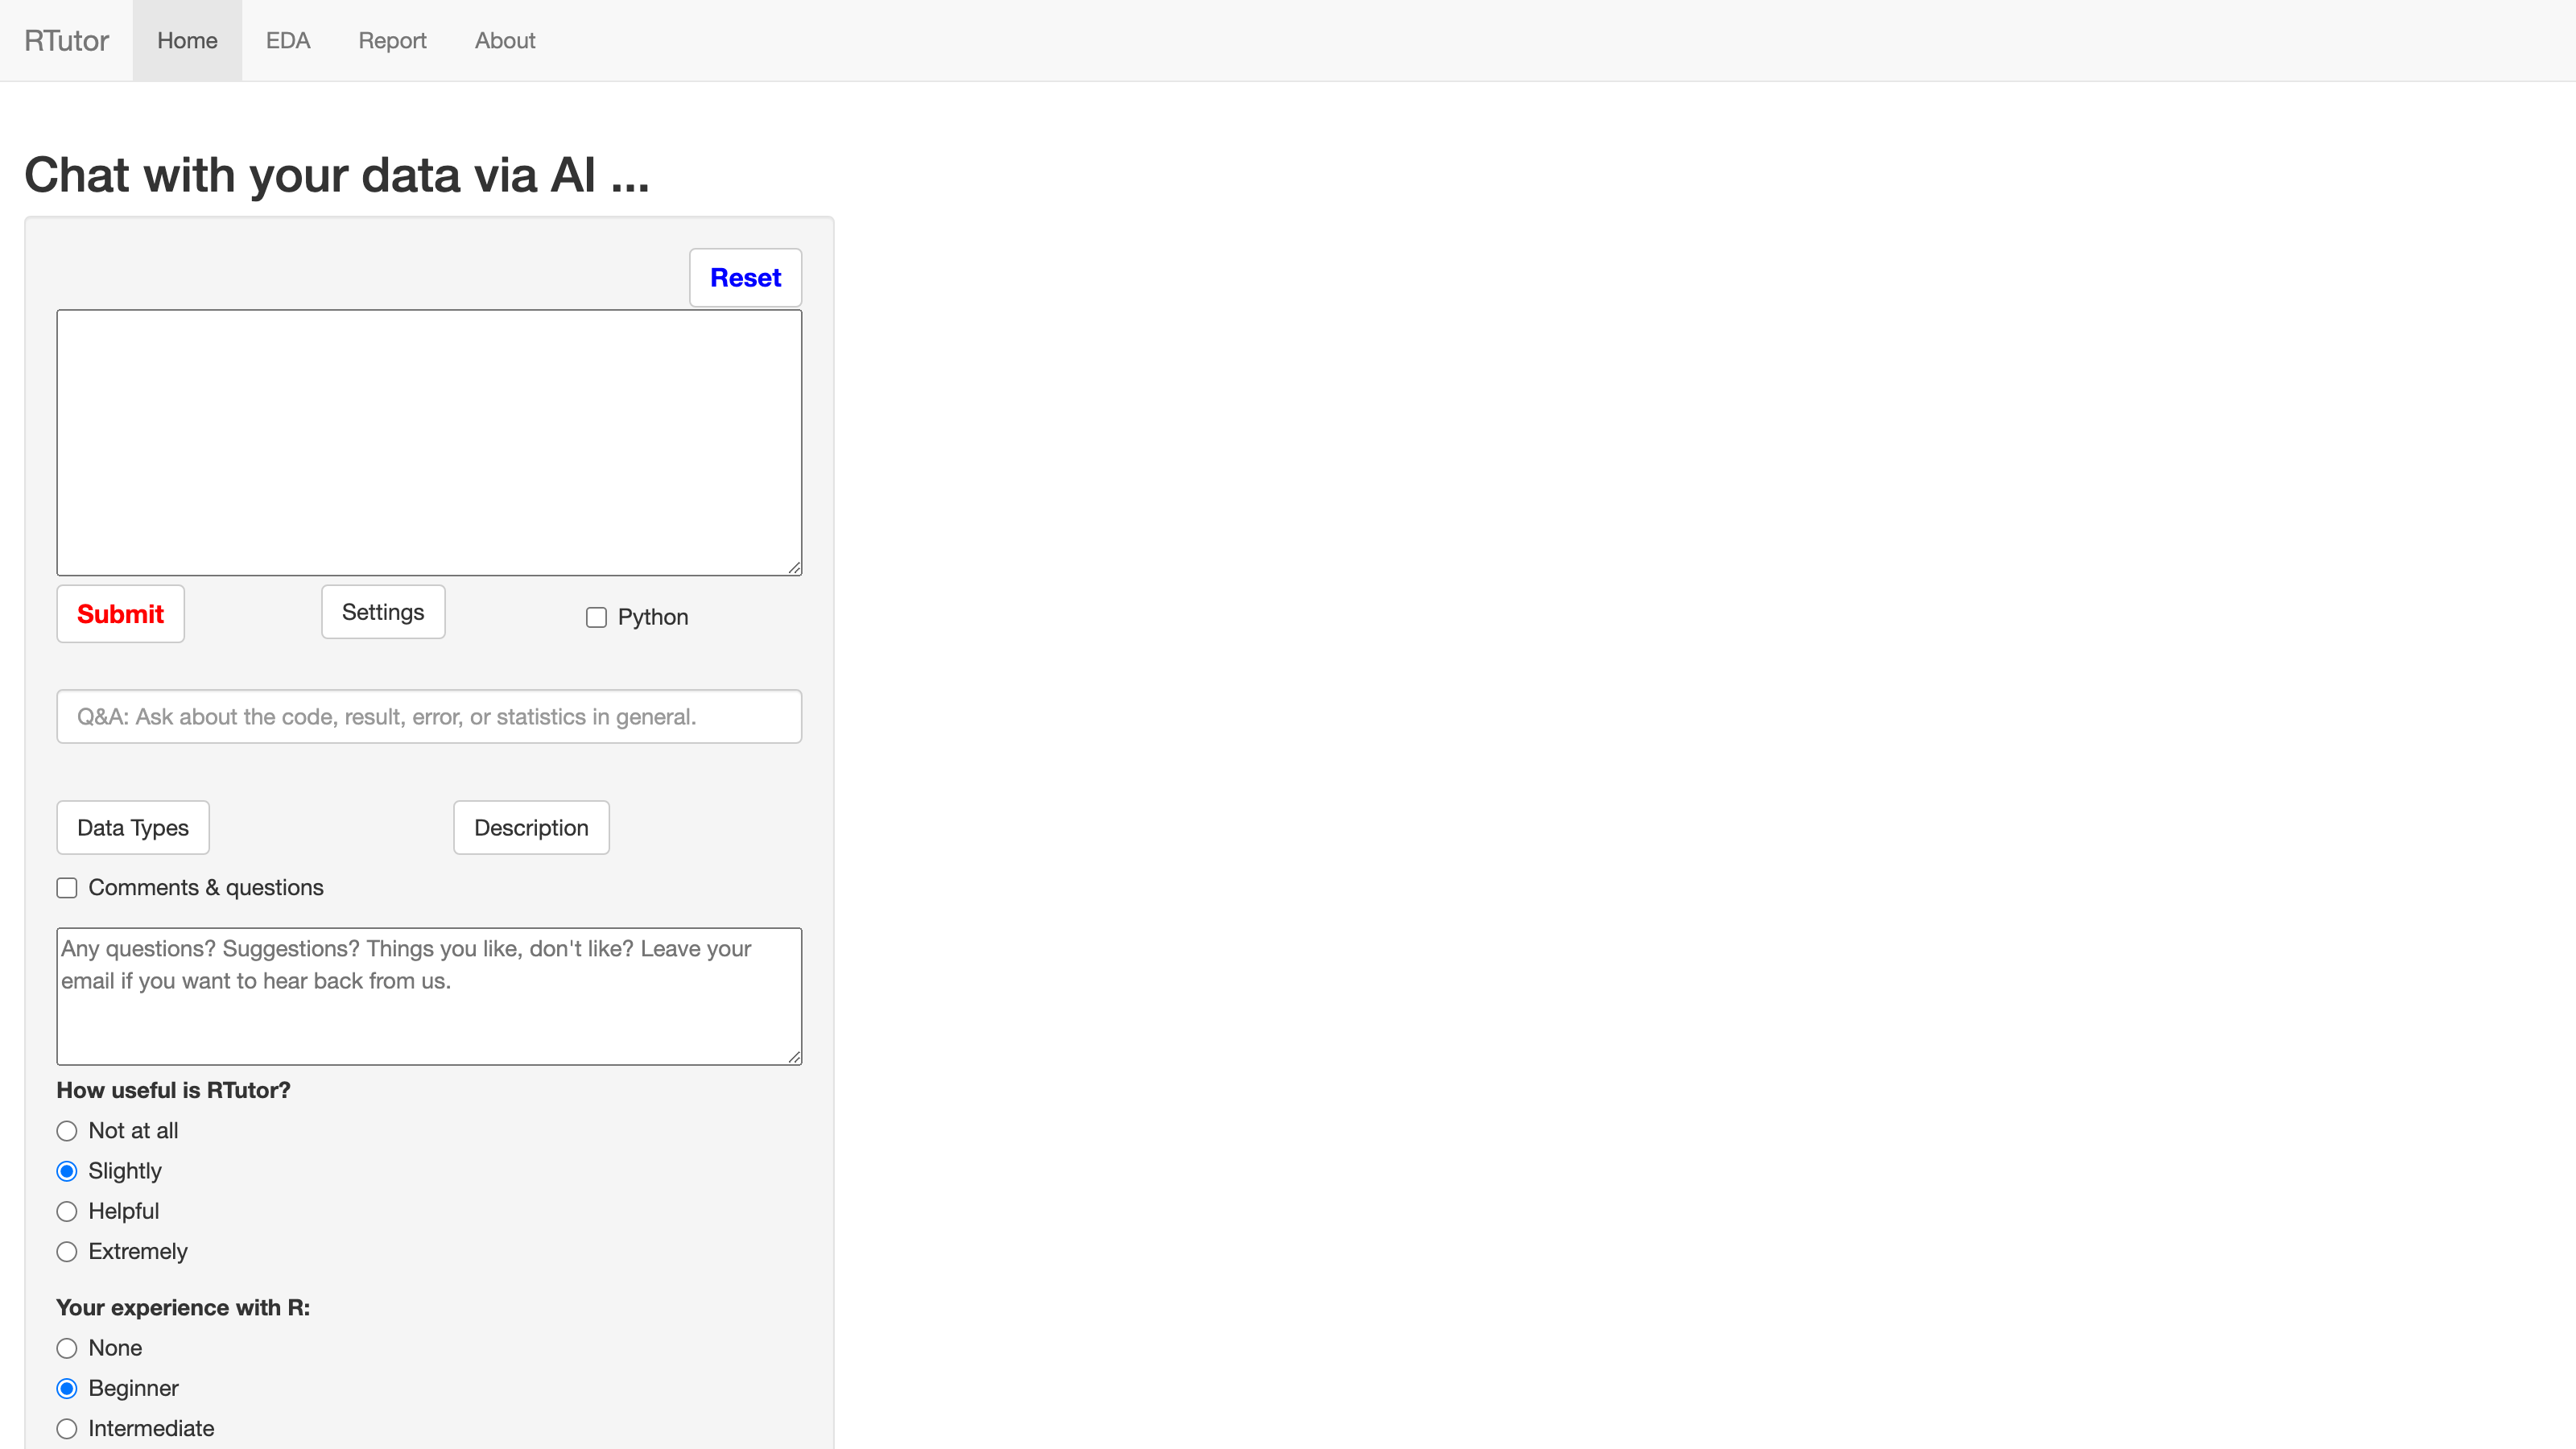Select the Helpful radio button for RTutor
The width and height of the screenshot is (2576, 1449).
pyautogui.click(x=65, y=1212)
